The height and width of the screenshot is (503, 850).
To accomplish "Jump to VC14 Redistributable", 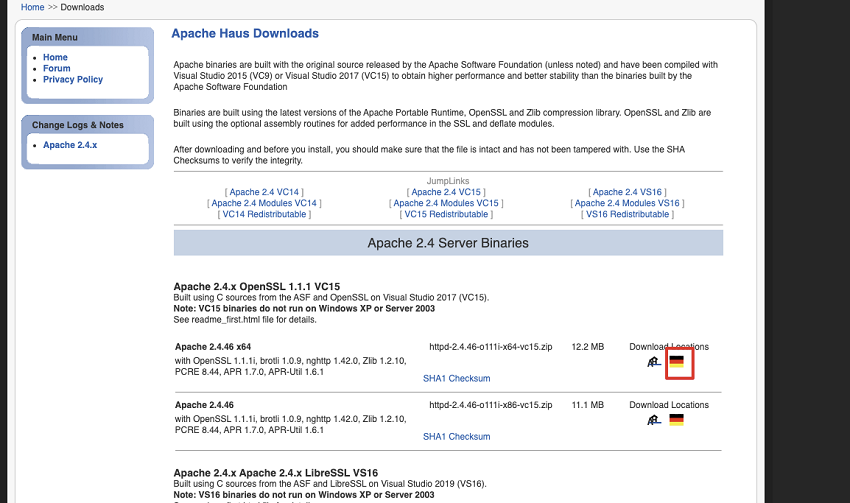I will tap(264, 214).
